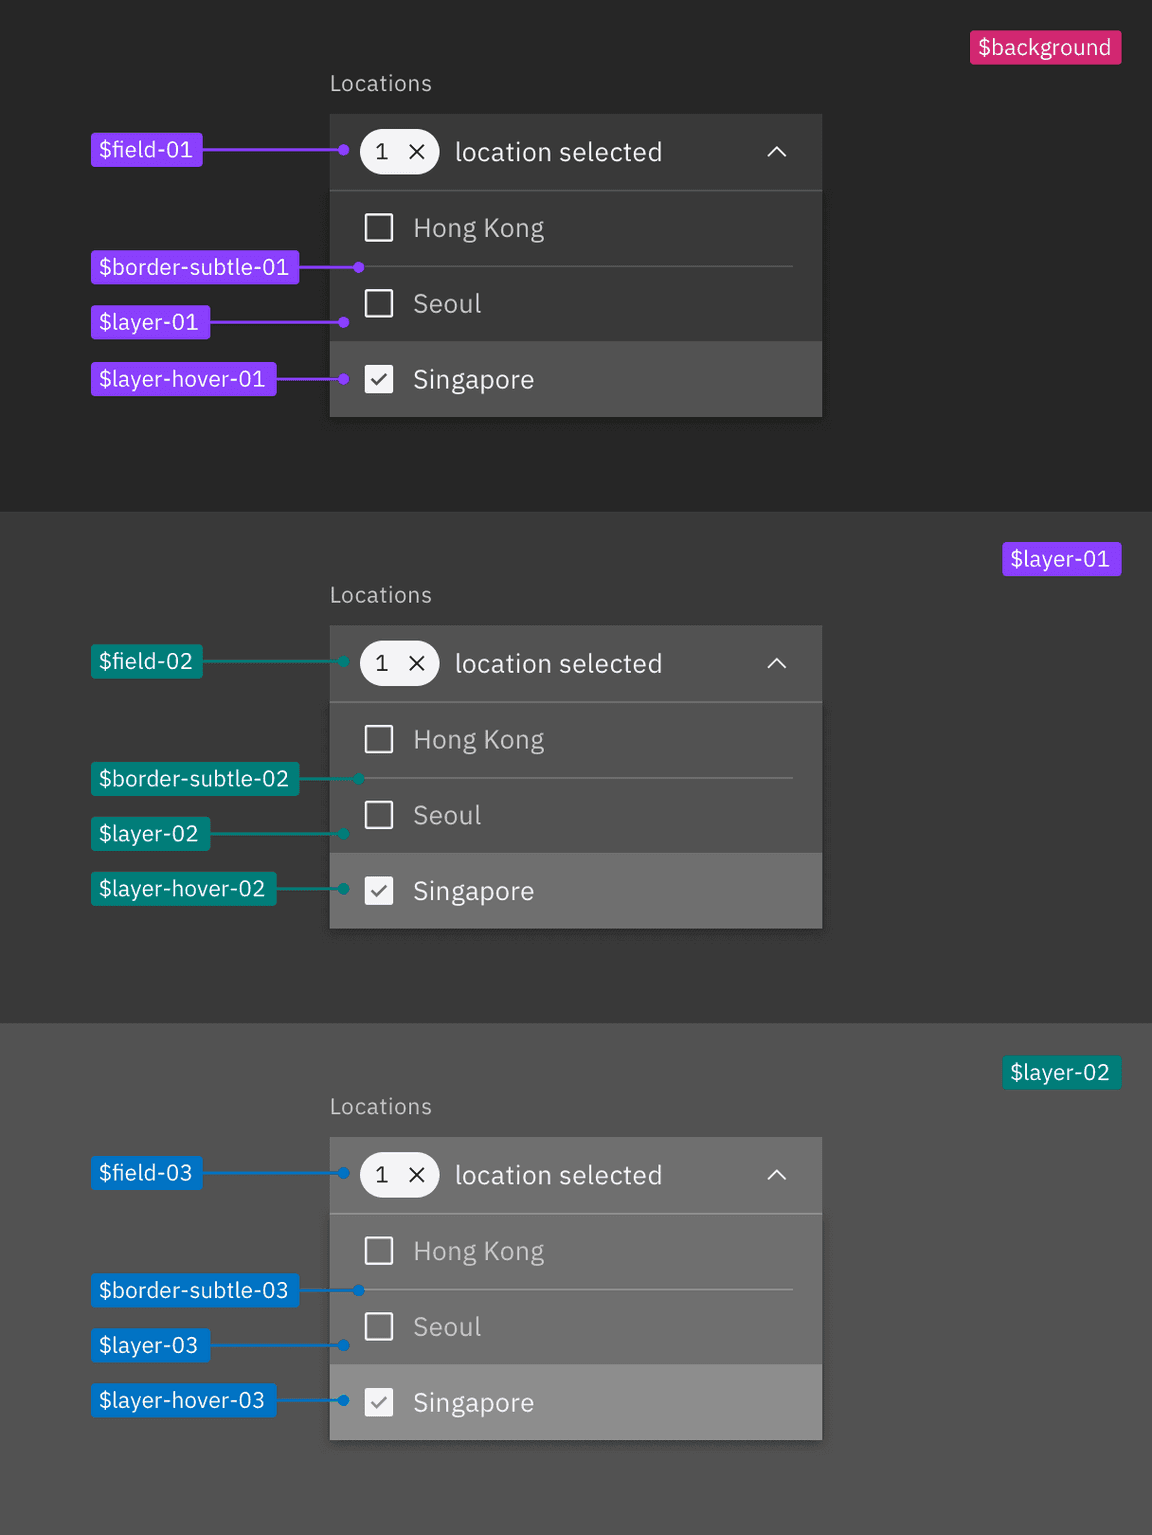The height and width of the screenshot is (1535, 1152).
Task: Check Seoul in the bottom dropdown list
Action: click(379, 1327)
